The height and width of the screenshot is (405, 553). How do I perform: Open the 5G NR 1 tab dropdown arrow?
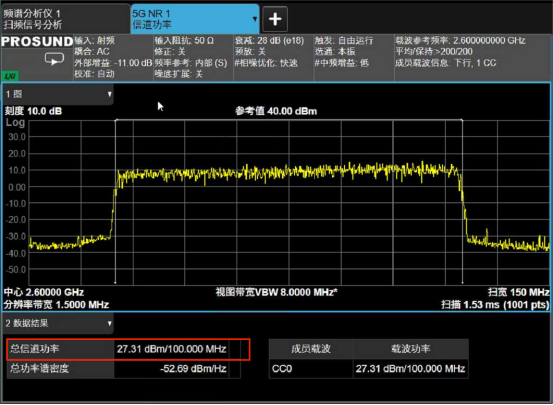[x=255, y=19]
